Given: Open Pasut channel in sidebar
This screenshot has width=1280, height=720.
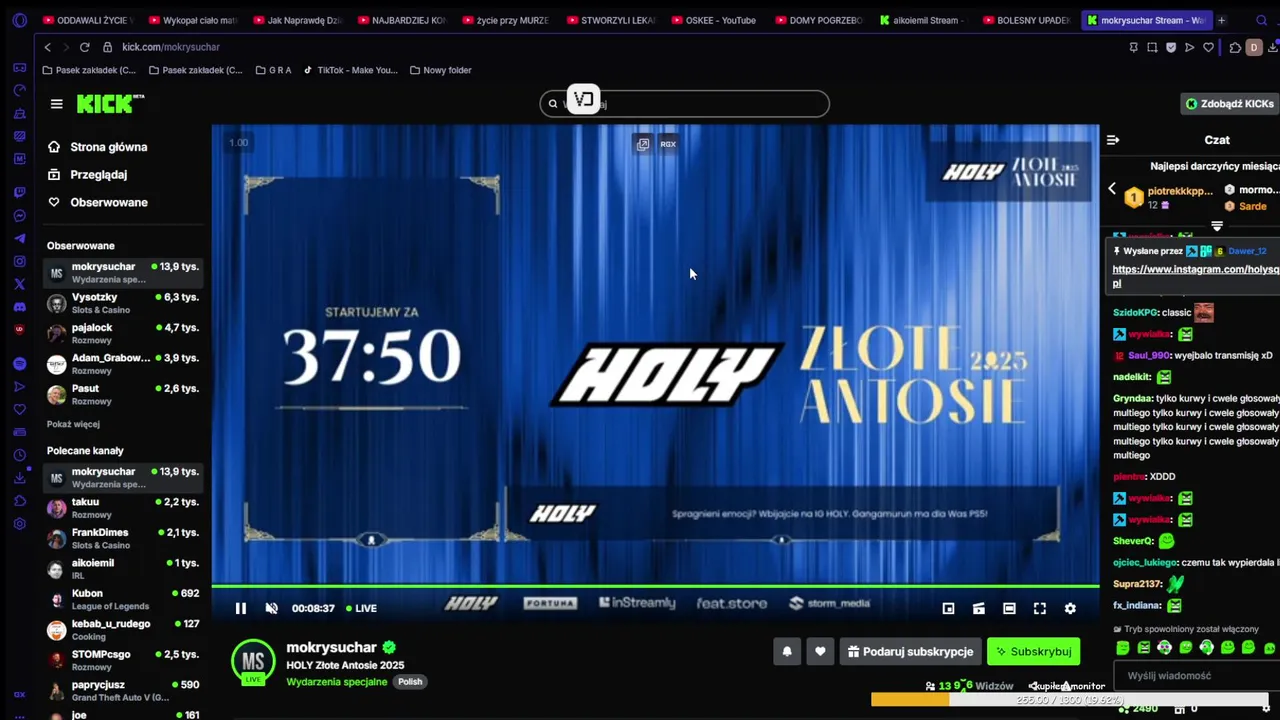Looking at the screenshot, I should (x=123, y=394).
